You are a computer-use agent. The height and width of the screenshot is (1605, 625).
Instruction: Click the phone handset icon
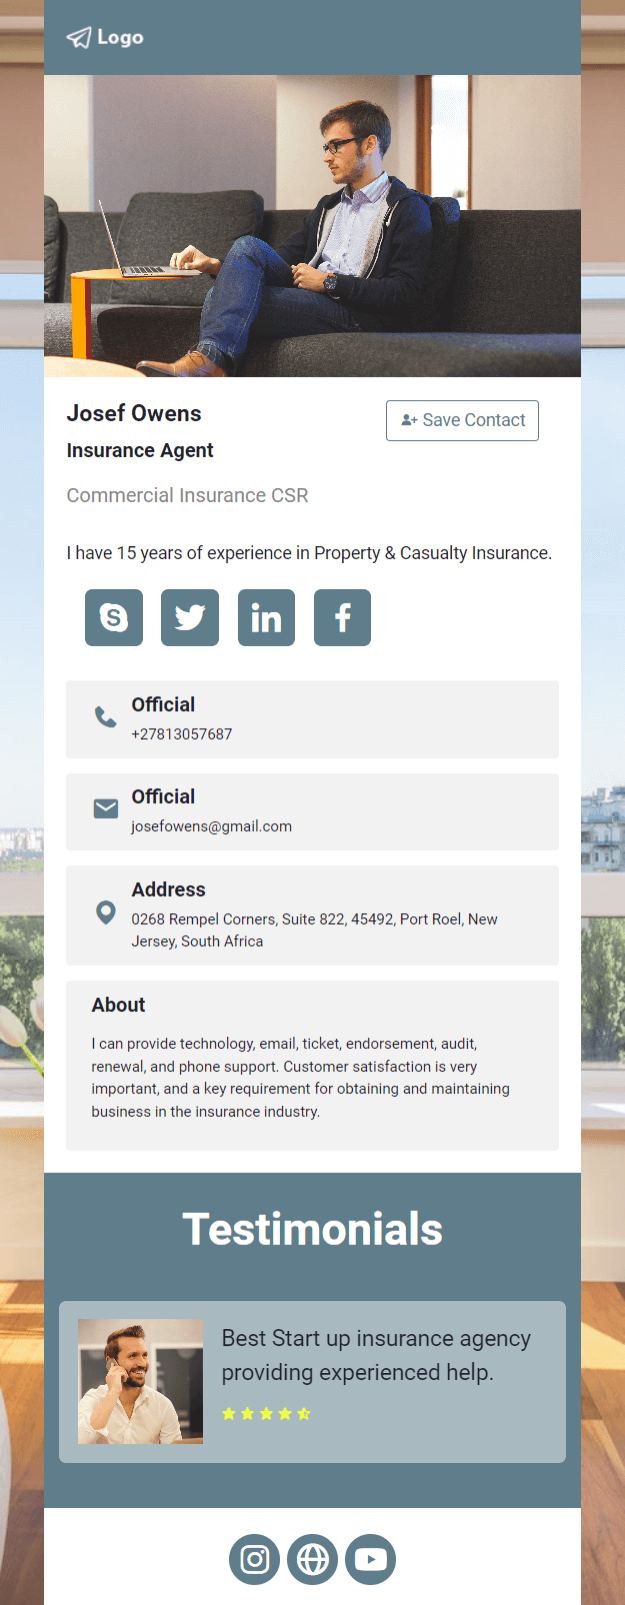[105, 717]
